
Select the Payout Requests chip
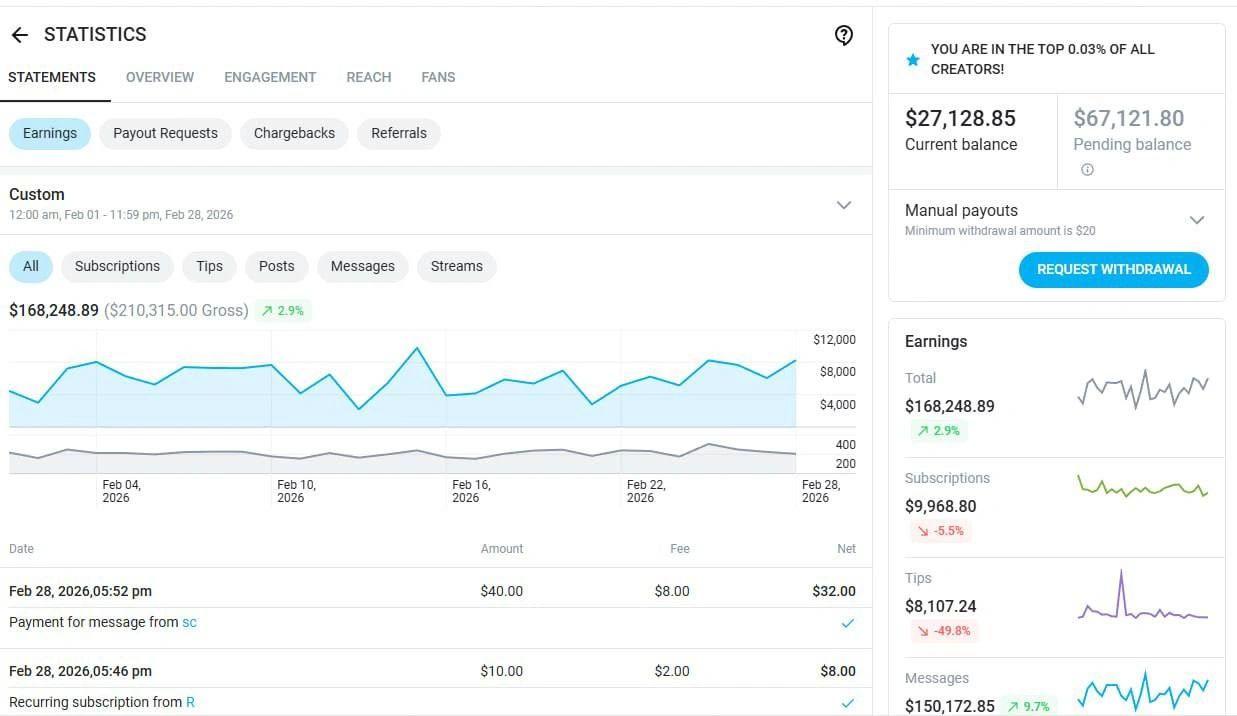tap(165, 133)
